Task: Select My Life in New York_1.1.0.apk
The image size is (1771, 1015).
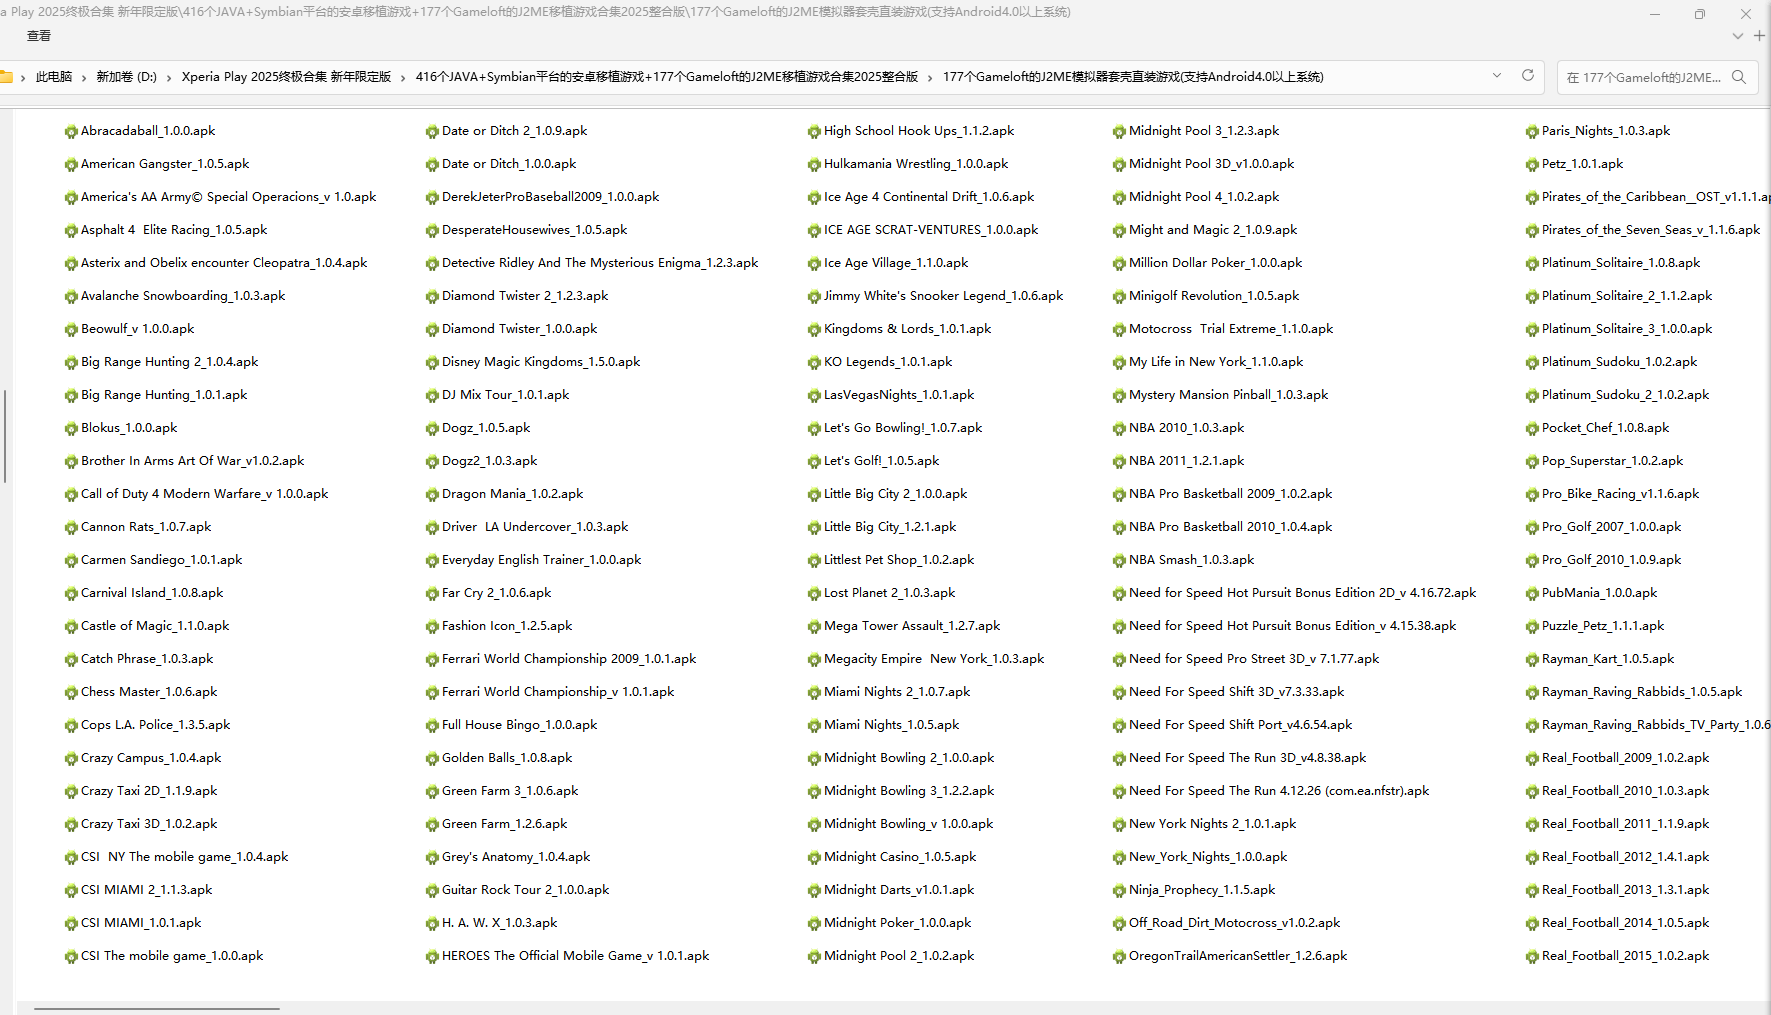Action: pyautogui.click(x=1216, y=362)
